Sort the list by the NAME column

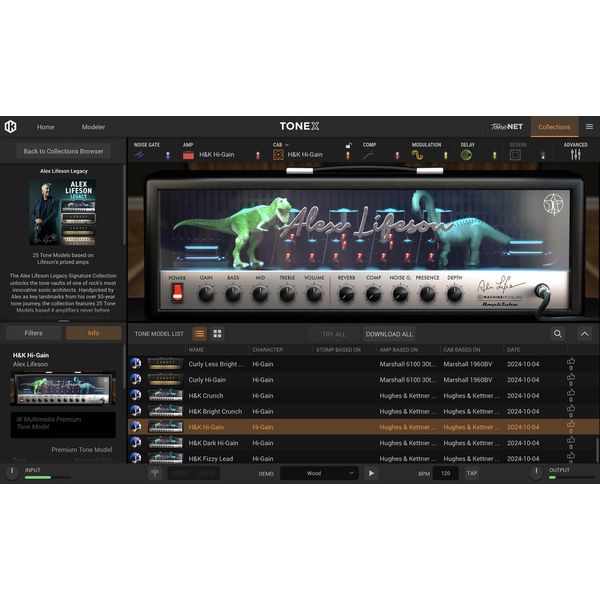tap(196, 350)
